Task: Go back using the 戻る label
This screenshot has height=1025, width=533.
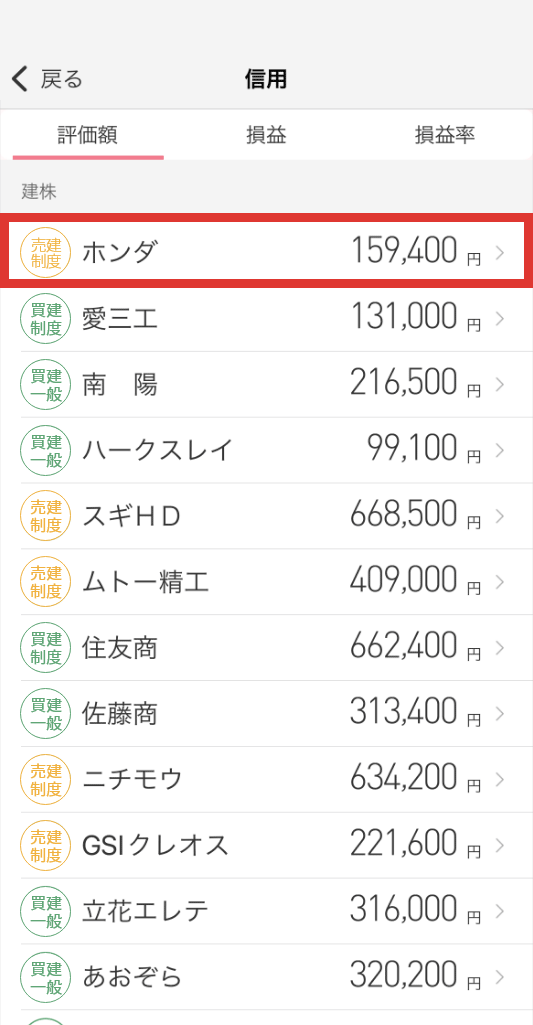Action: [62, 80]
